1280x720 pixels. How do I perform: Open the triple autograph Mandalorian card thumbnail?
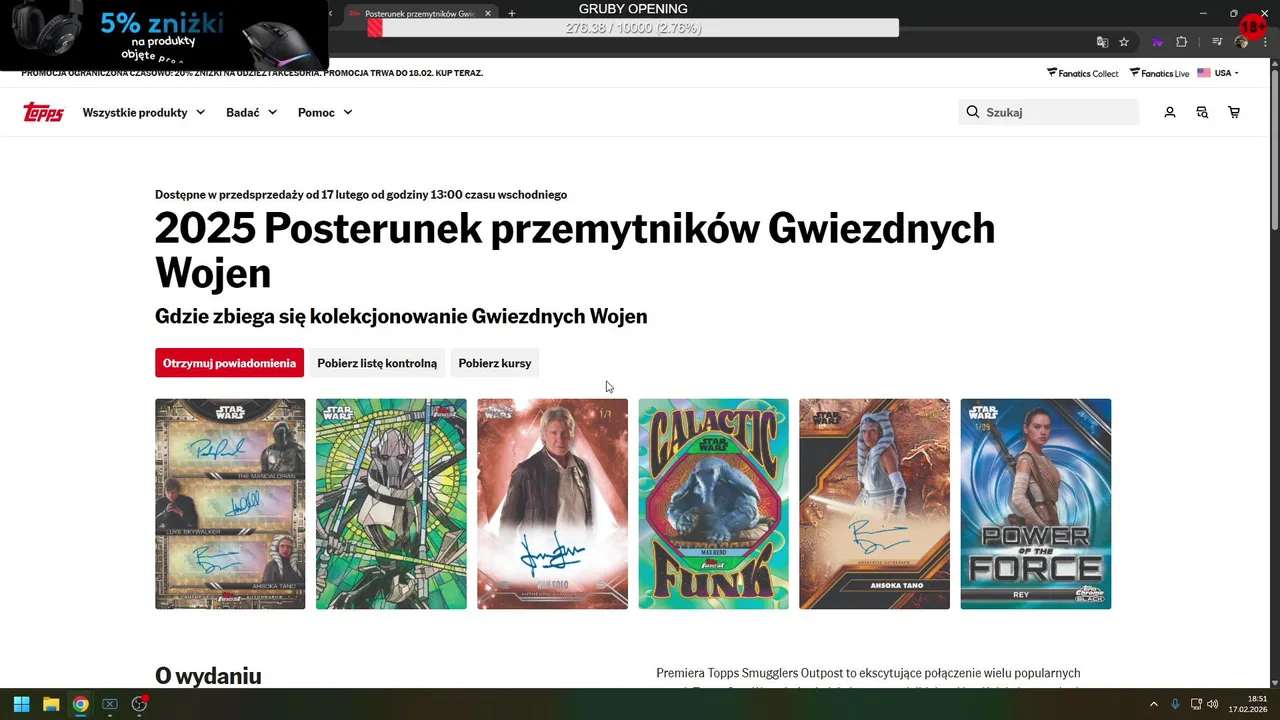[x=230, y=504]
